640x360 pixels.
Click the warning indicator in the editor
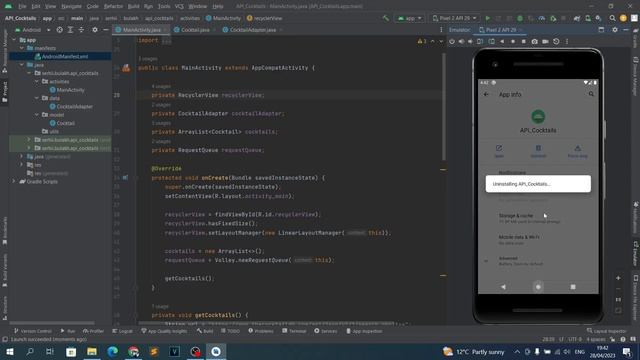pyautogui.click(x=422, y=41)
